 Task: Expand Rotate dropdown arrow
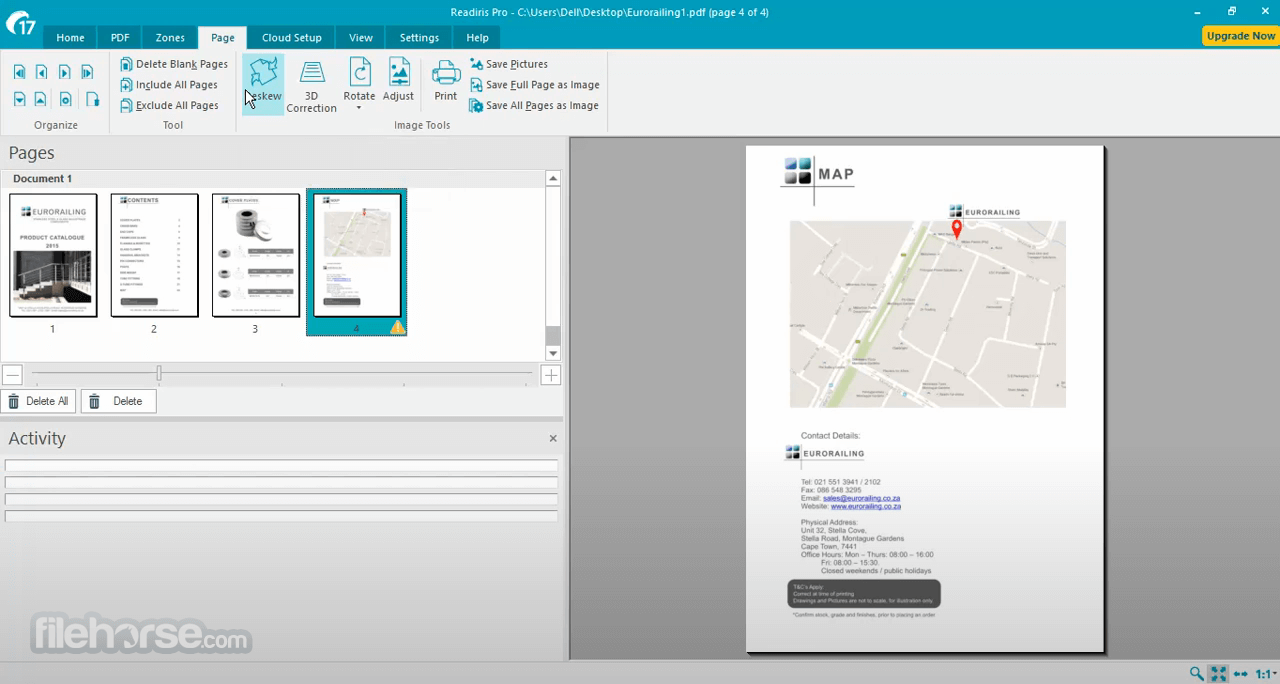point(359,108)
